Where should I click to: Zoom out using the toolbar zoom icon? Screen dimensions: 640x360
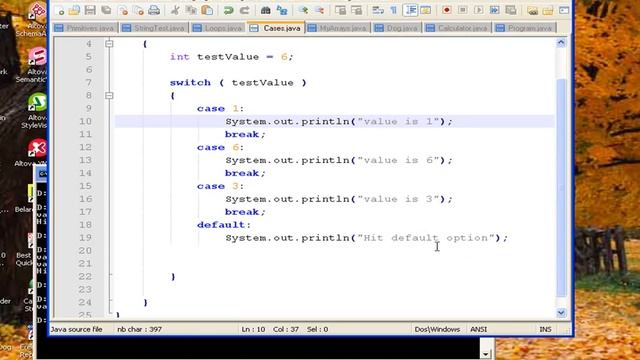pos(319,10)
